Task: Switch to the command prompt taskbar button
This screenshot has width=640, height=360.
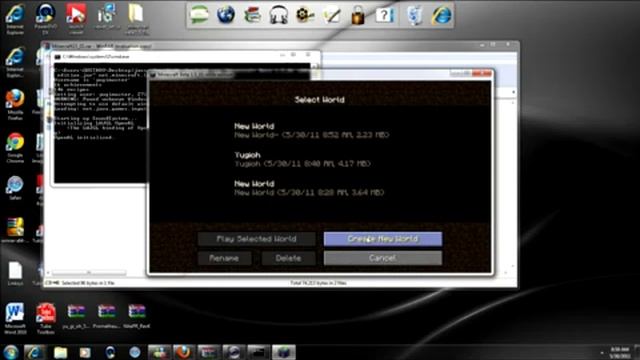Action: 258,352
